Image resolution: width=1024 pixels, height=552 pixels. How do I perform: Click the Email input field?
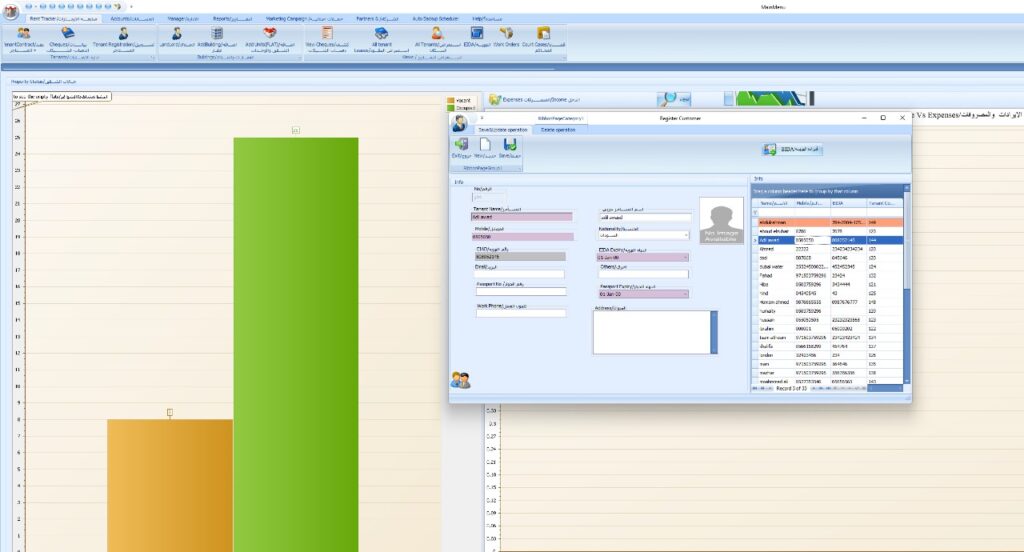pos(520,274)
